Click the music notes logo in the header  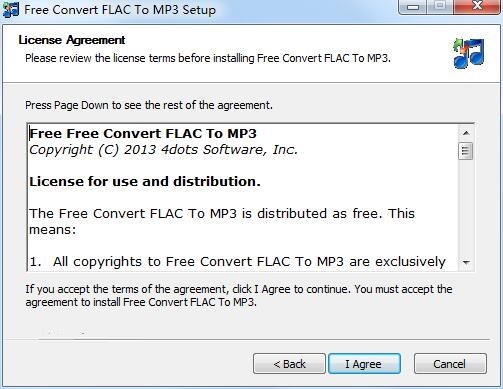click(x=469, y=53)
